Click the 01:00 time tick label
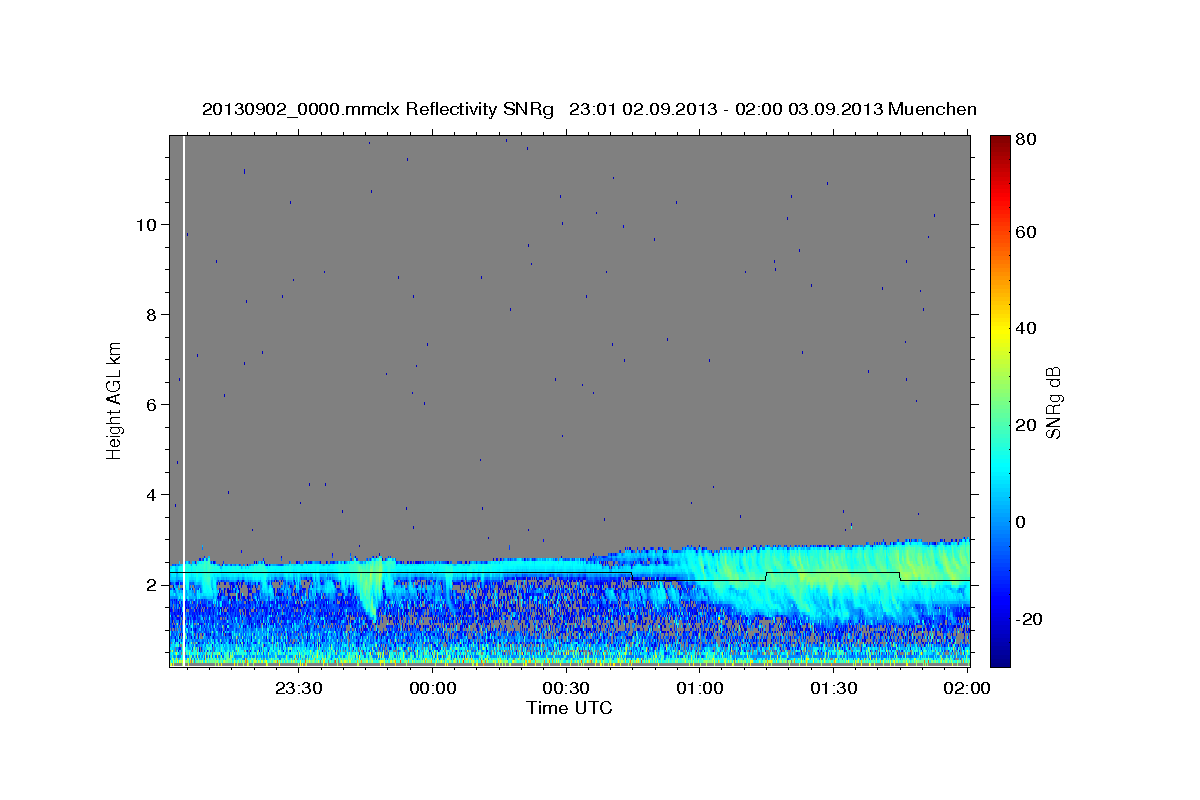This screenshot has height=800, width=1200. coord(700,689)
